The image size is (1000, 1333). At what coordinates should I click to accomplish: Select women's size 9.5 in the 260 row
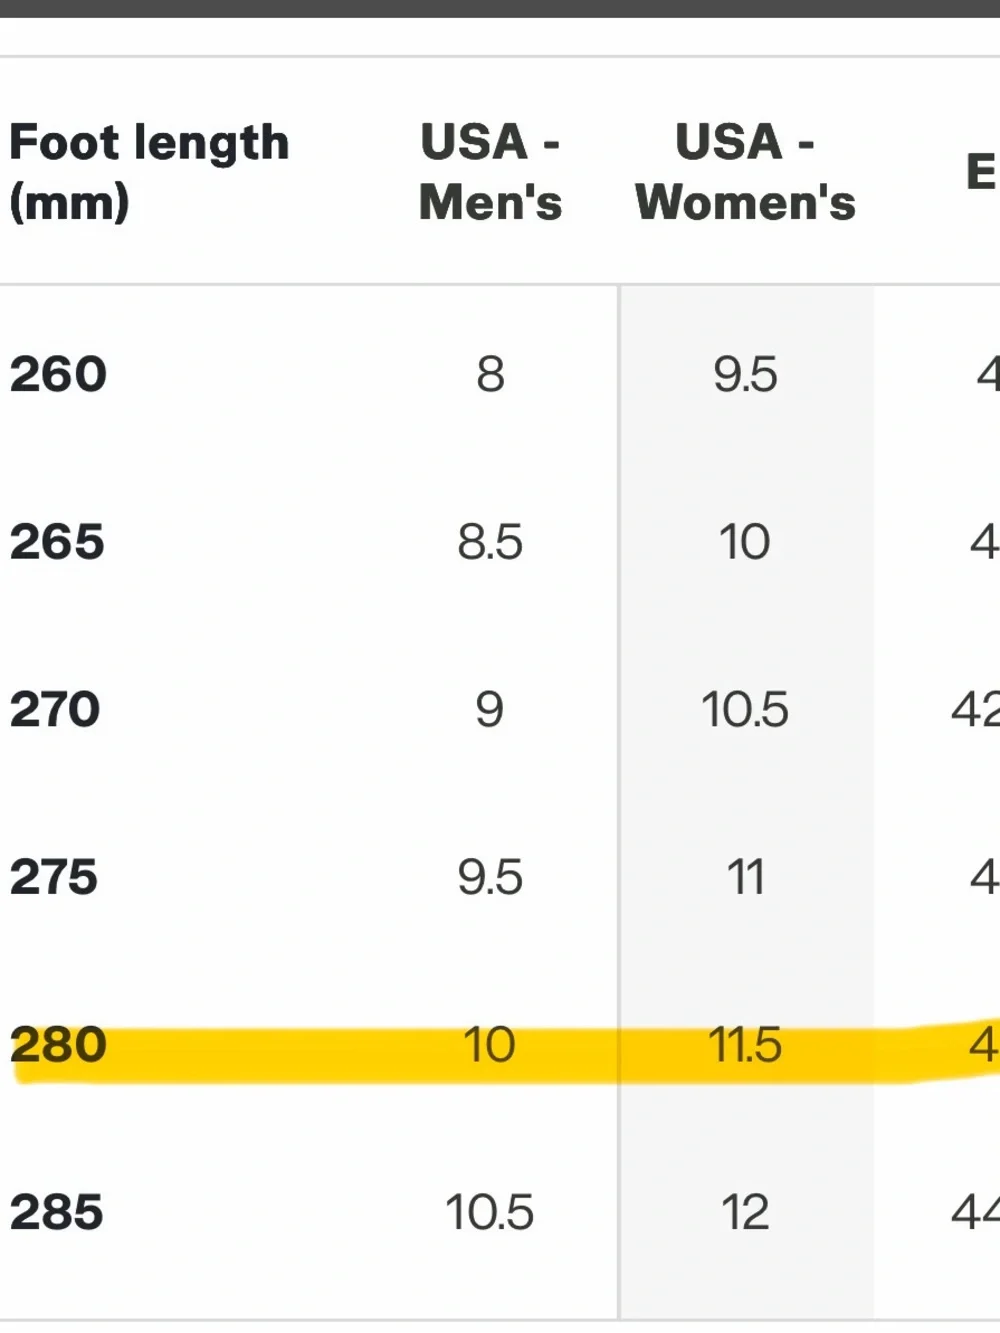pyautogui.click(x=745, y=375)
